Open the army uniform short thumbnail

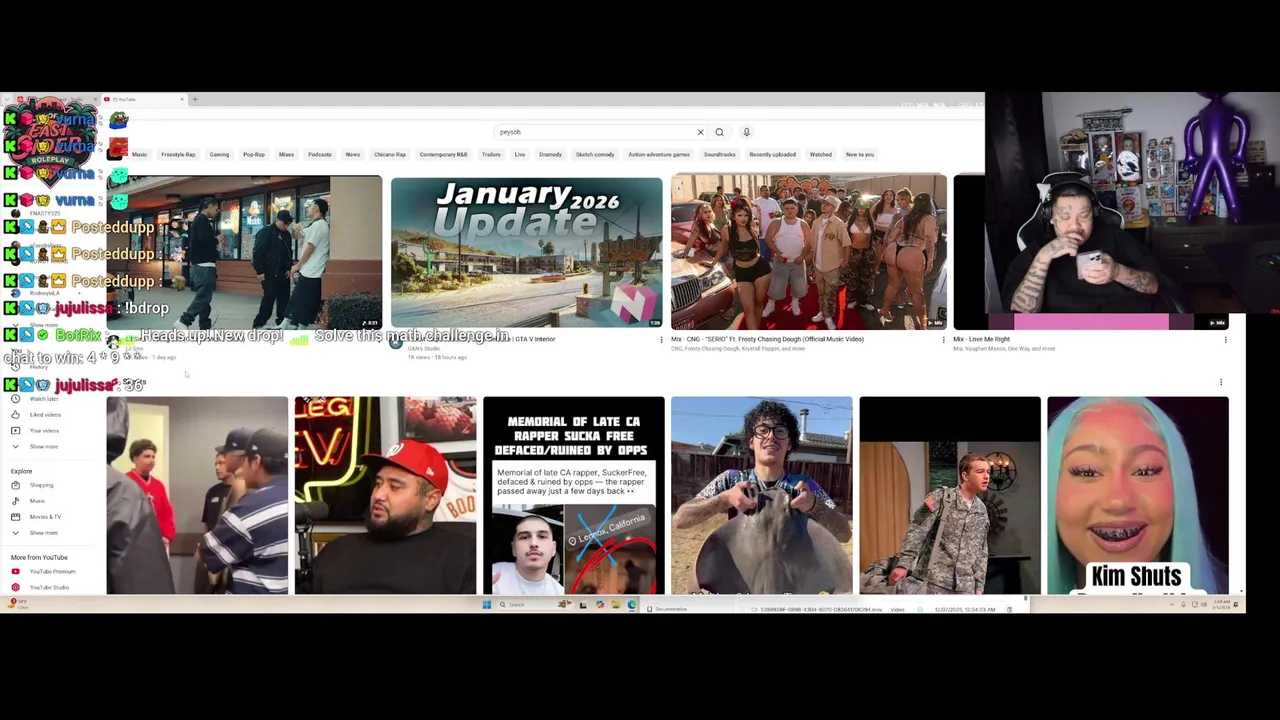(x=950, y=495)
